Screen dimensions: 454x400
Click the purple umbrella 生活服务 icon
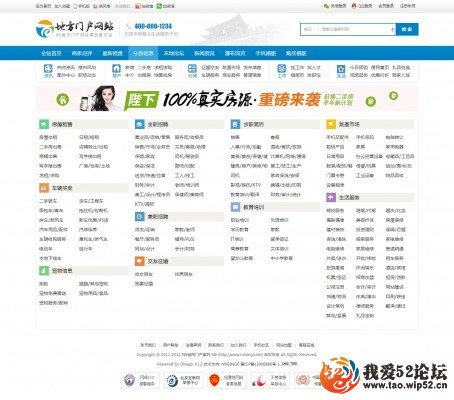pos(331,198)
